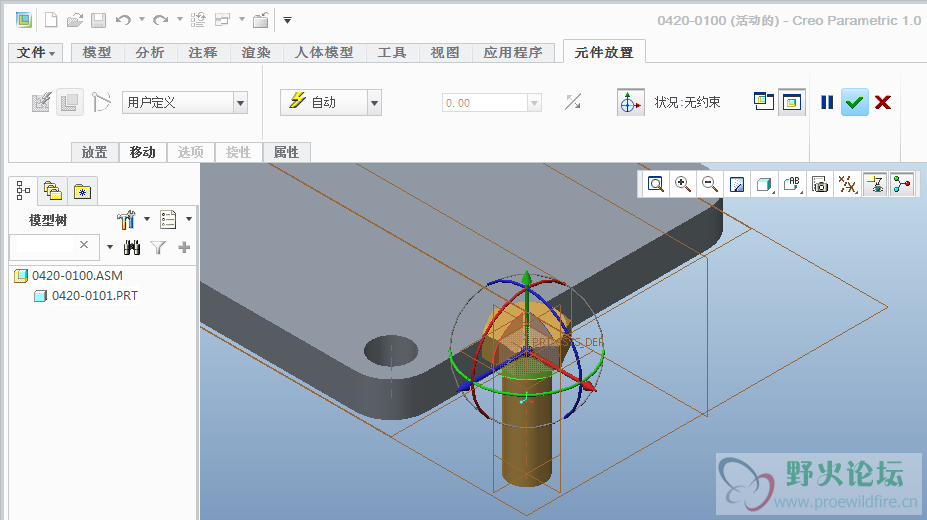Click the favorites navigator tab icon
The height and width of the screenshot is (520, 927).
[82, 191]
